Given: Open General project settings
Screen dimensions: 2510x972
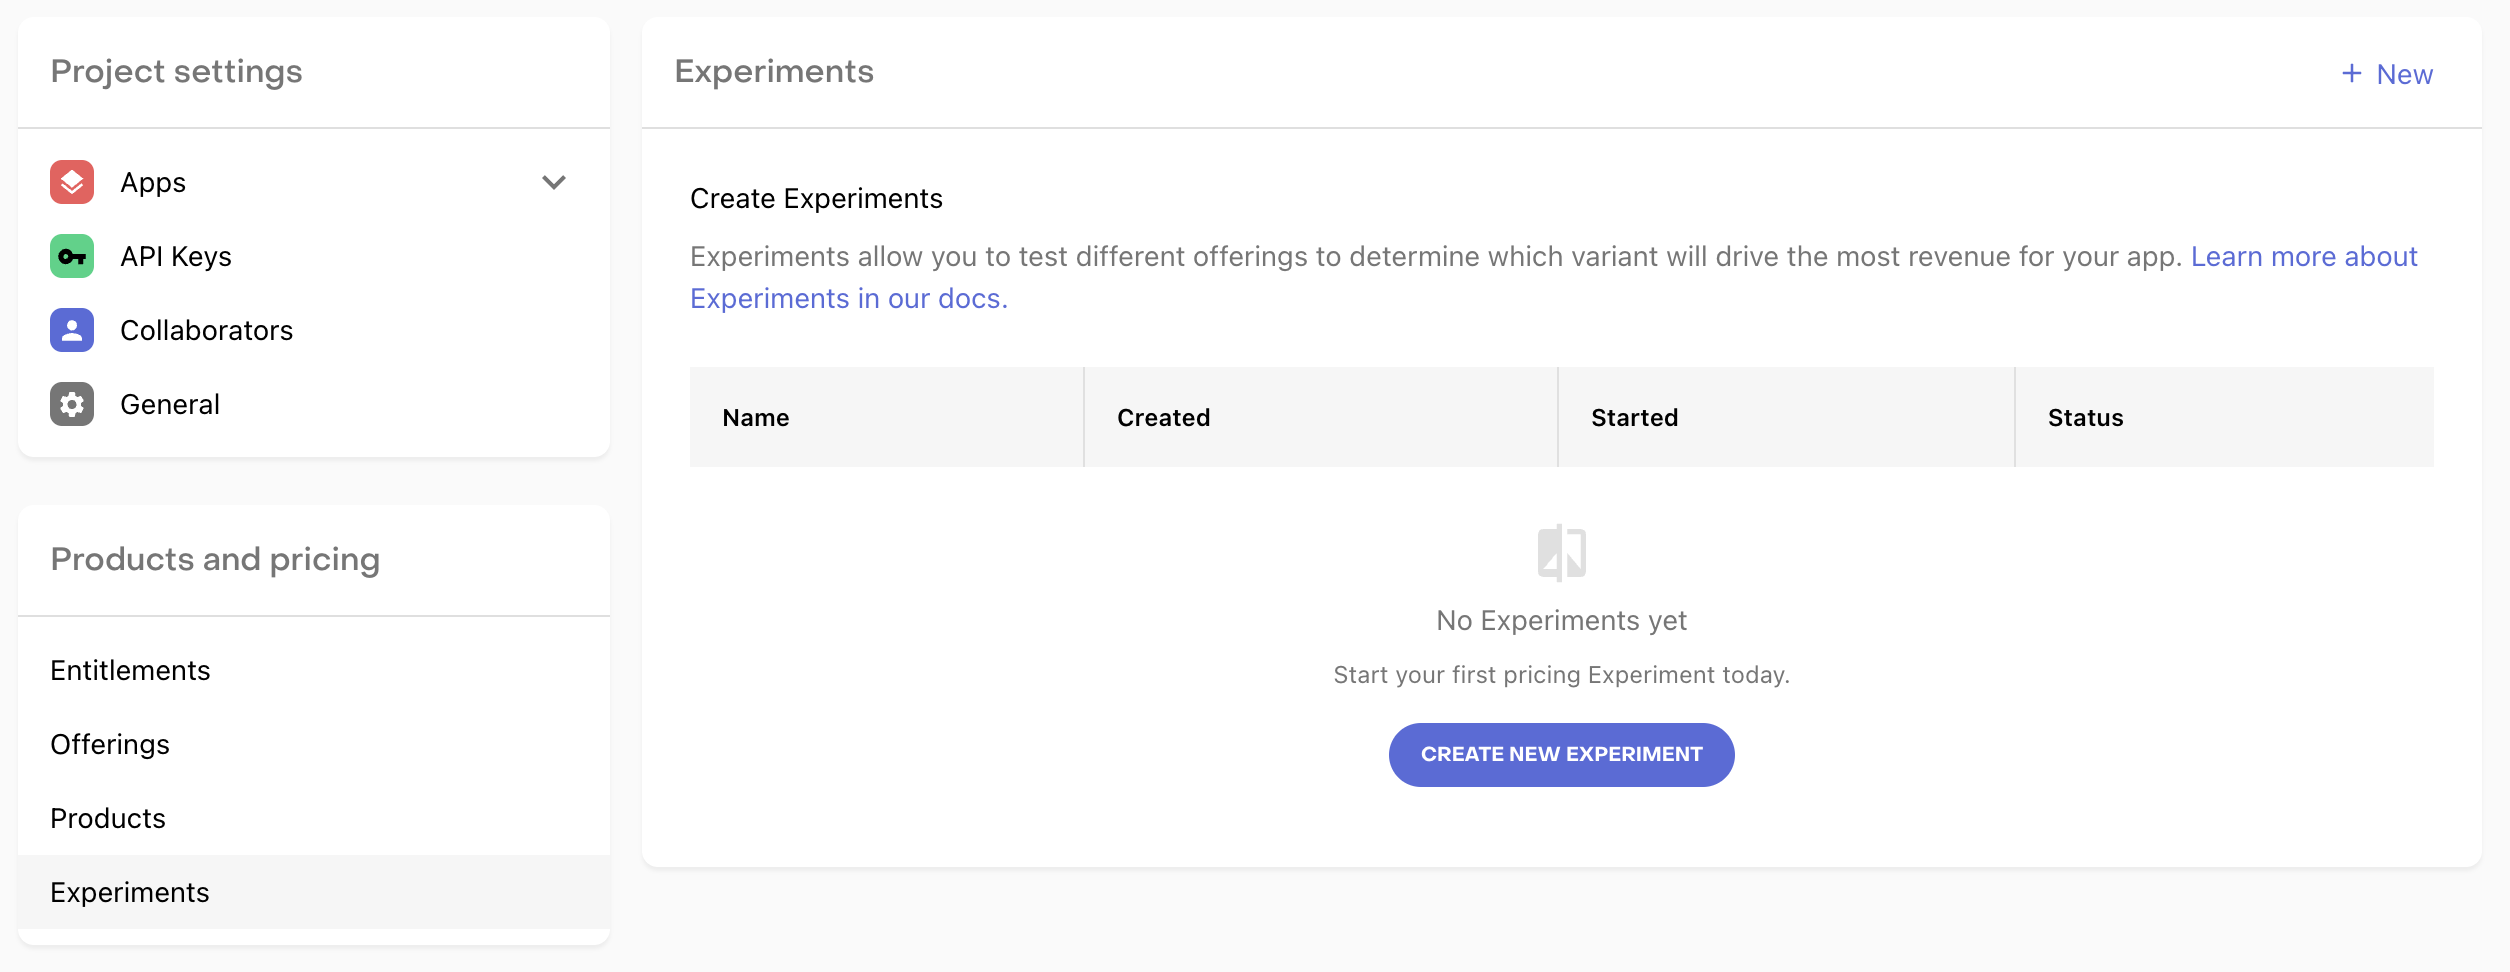Looking at the screenshot, I should coord(170,404).
